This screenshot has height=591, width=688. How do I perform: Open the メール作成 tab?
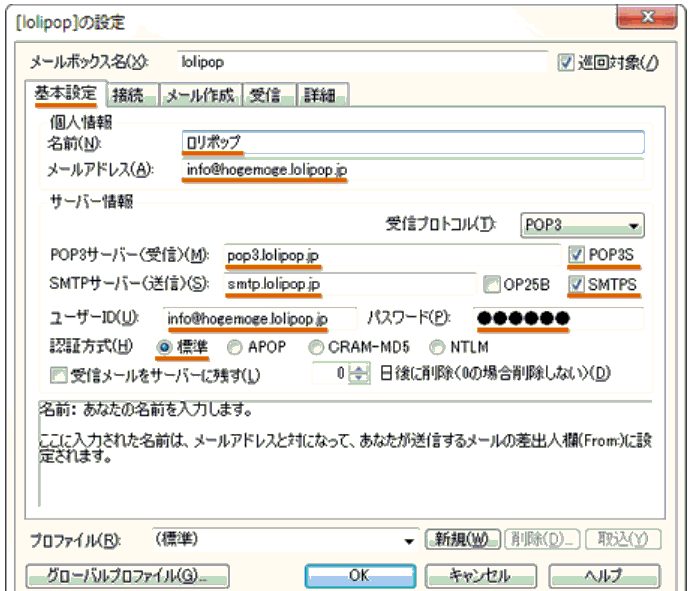click(x=200, y=95)
